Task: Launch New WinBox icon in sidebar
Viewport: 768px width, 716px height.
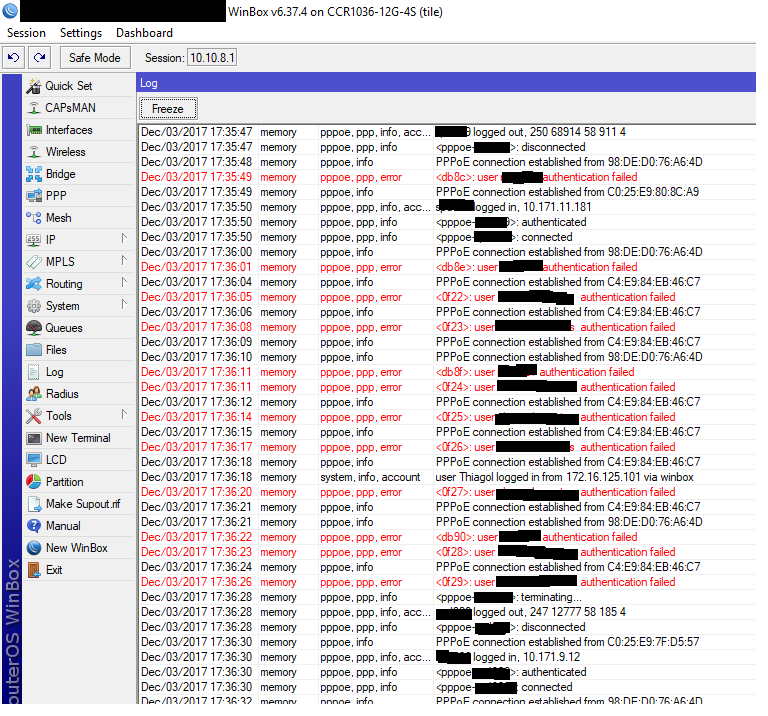Action: tap(34, 548)
